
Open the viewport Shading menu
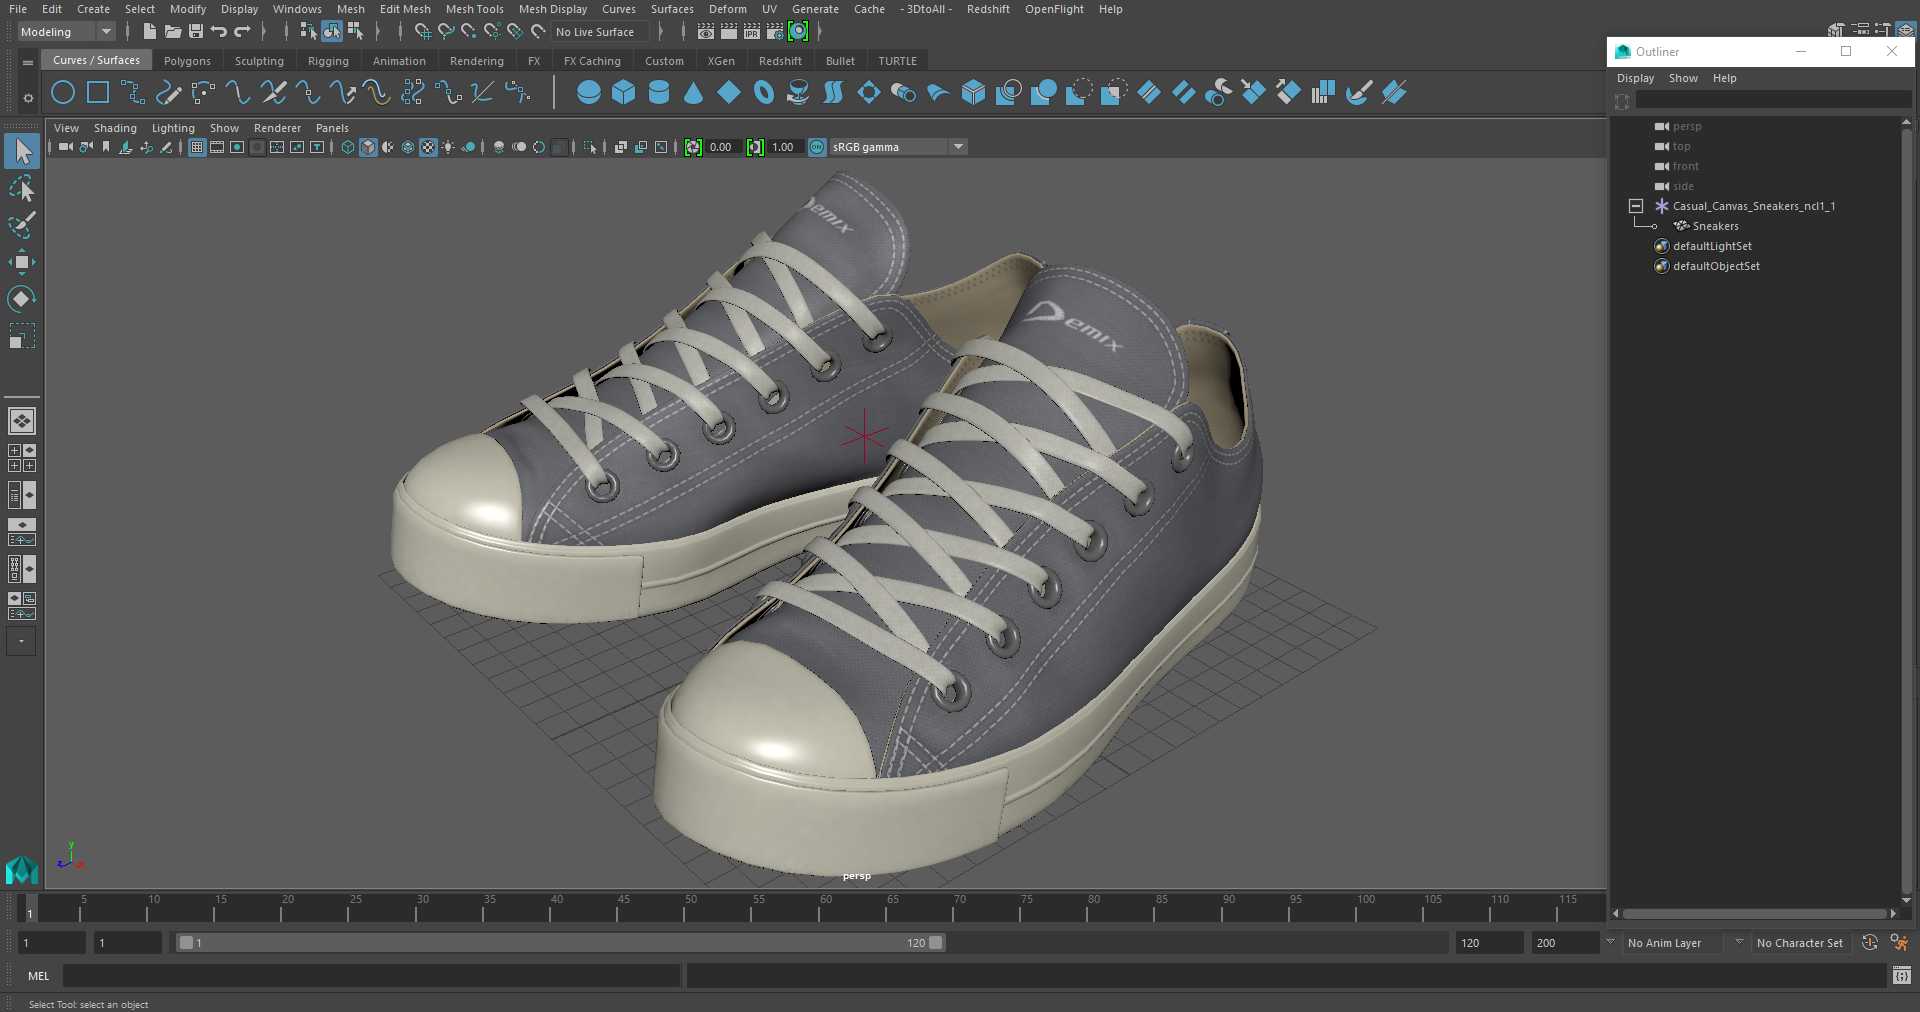[115, 128]
